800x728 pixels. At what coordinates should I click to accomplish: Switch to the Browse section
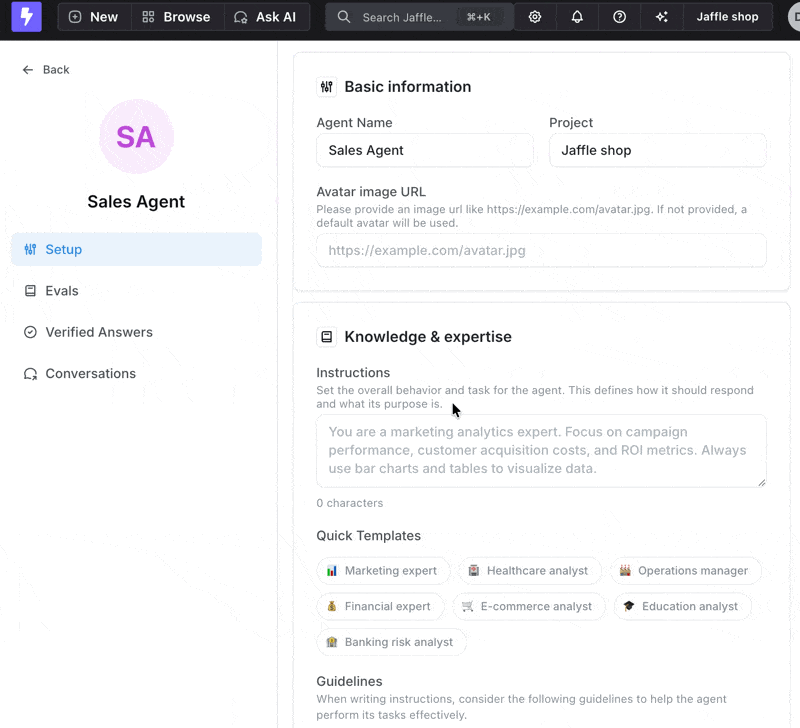coord(177,16)
